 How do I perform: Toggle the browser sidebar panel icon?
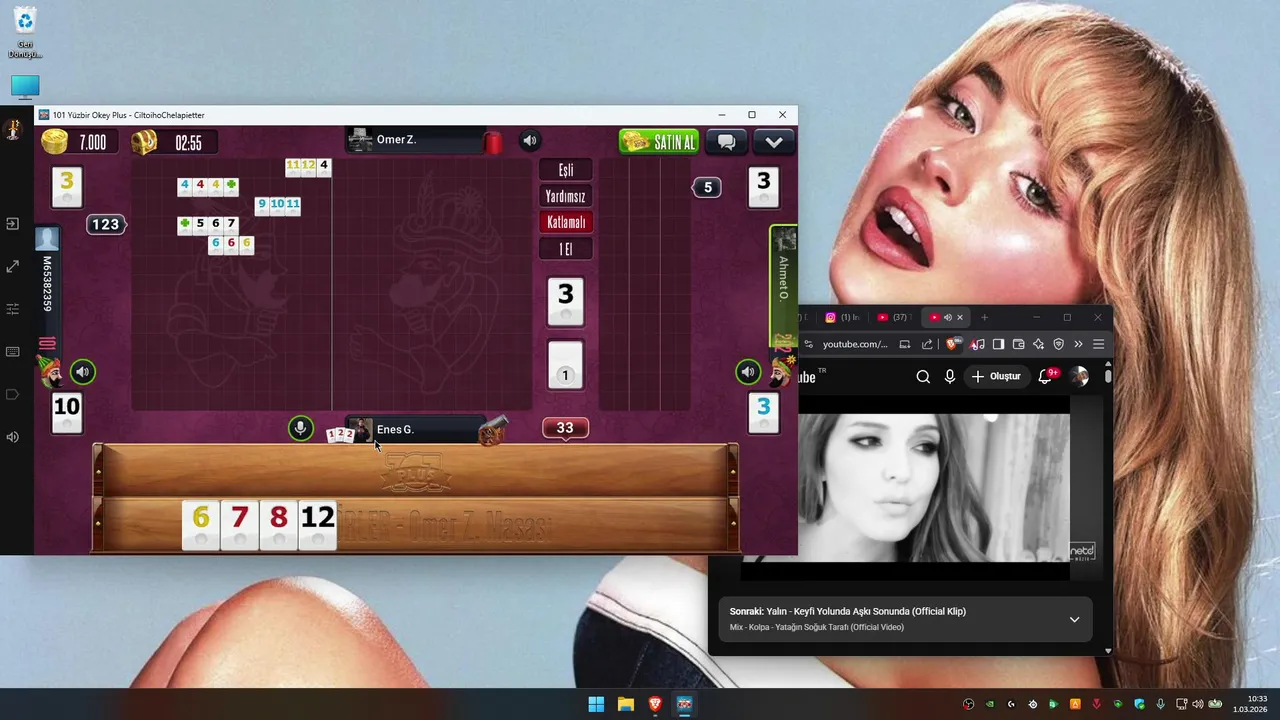click(x=998, y=344)
